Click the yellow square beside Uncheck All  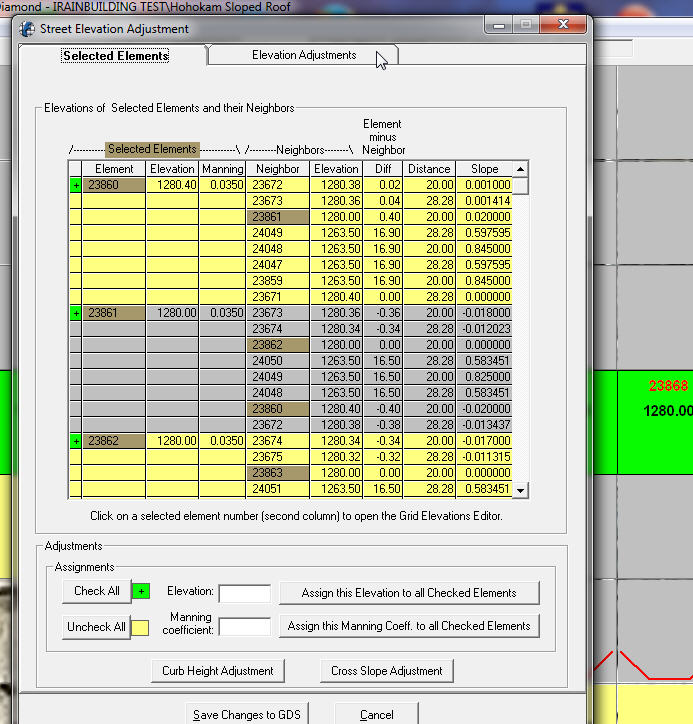(x=141, y=627)
